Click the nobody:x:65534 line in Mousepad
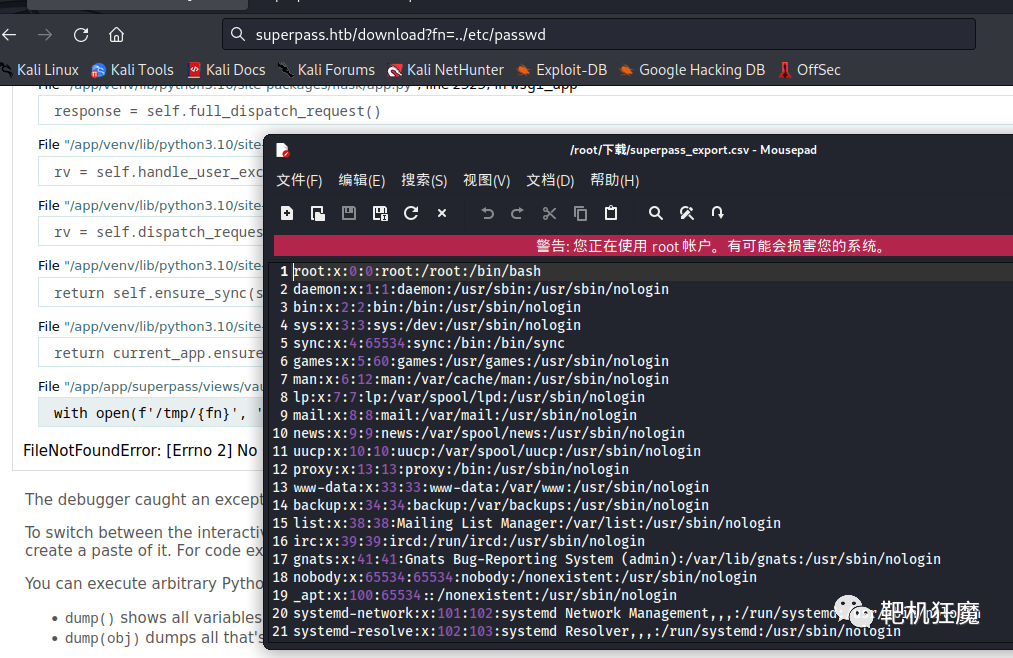Image resolution: width=1013 pixels, height=658 pixels. 525,578
